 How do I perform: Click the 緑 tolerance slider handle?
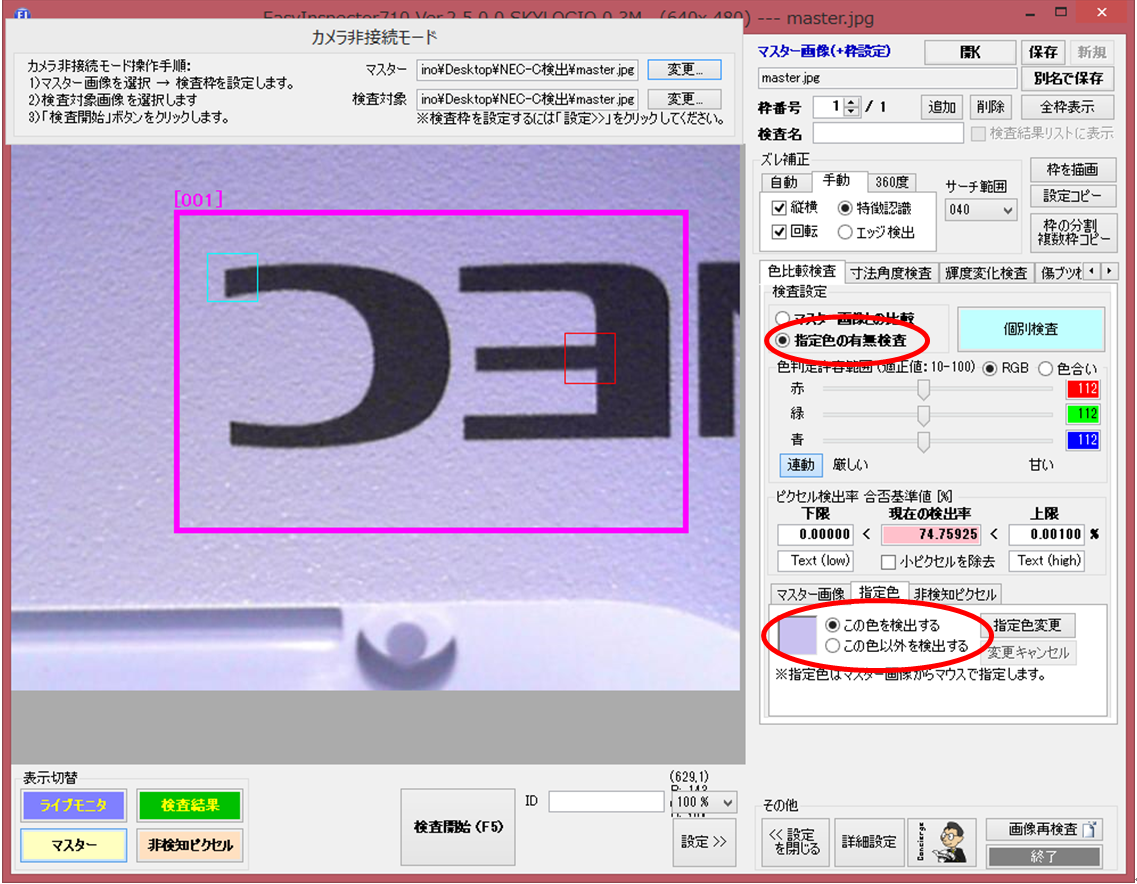pyautogui.click(x=923, y=415)
